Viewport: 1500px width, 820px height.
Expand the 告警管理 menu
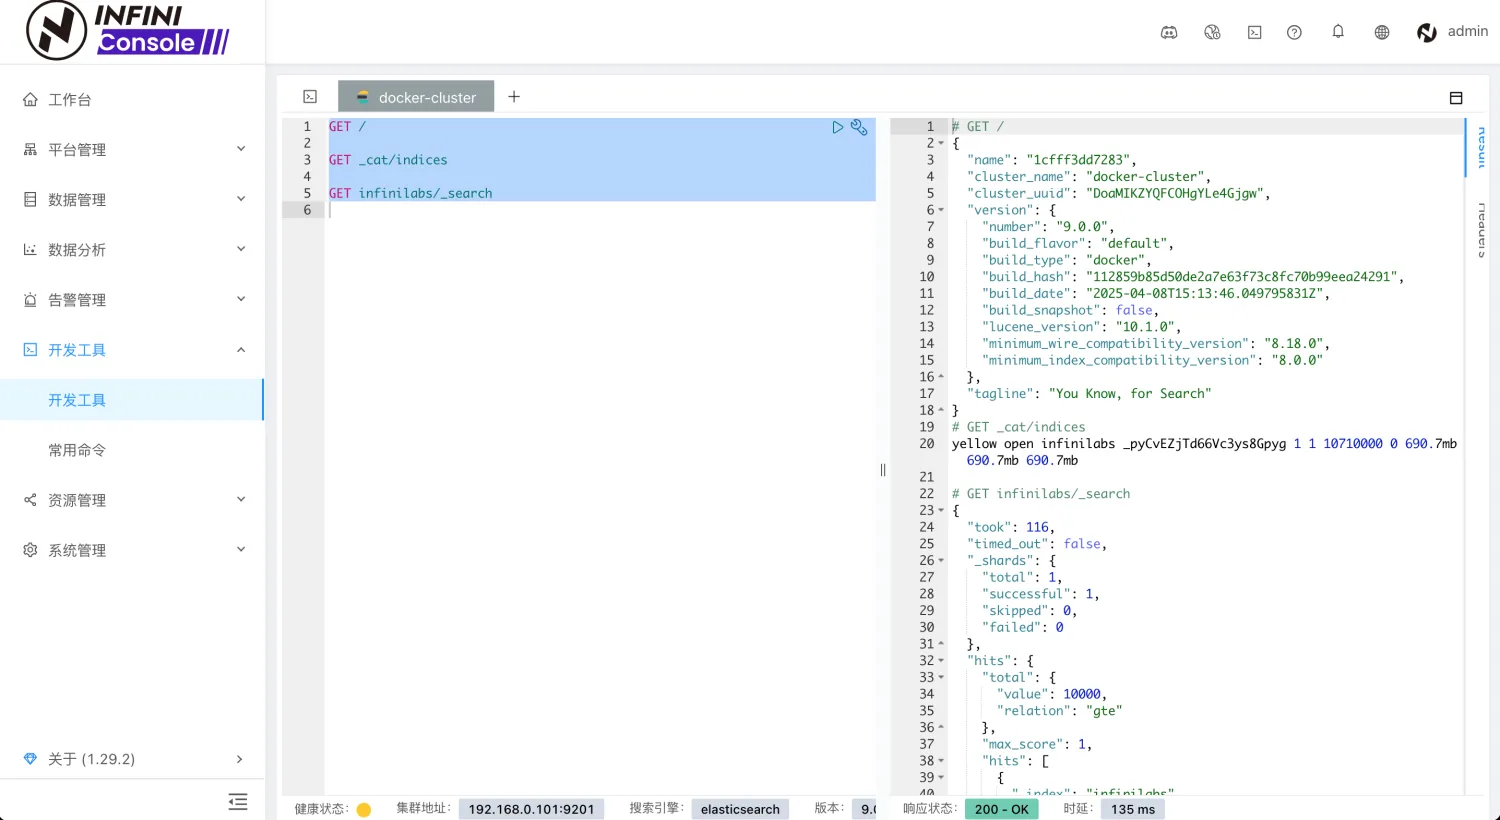click(132, 299)
